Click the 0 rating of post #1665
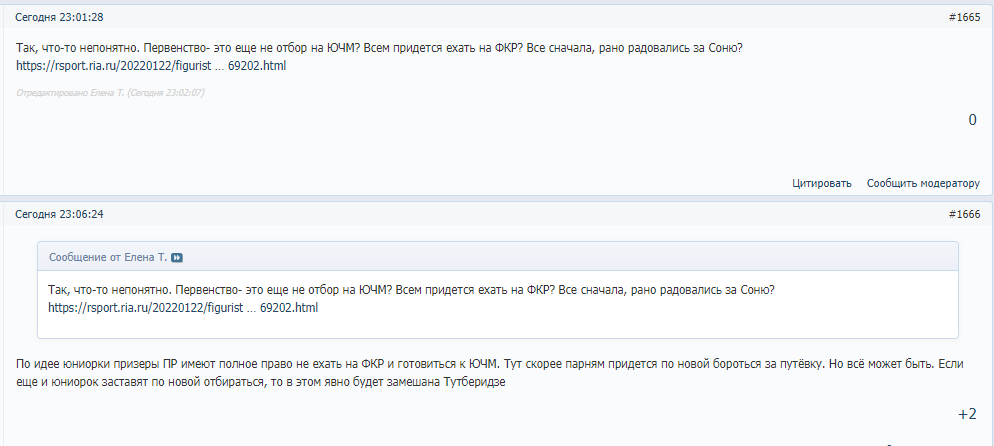Image resolution: width=994 pixels, height=446 pixels. (972, 120)
